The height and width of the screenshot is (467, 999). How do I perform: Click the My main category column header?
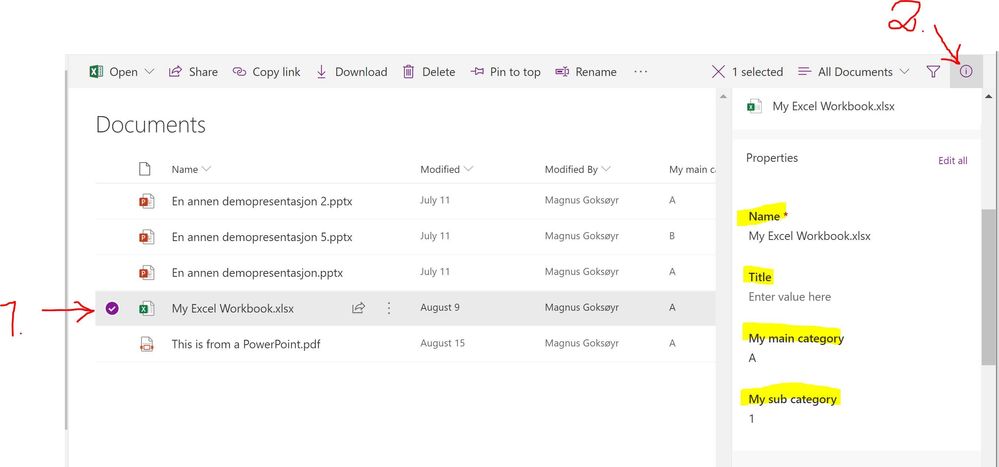(692, 169)
